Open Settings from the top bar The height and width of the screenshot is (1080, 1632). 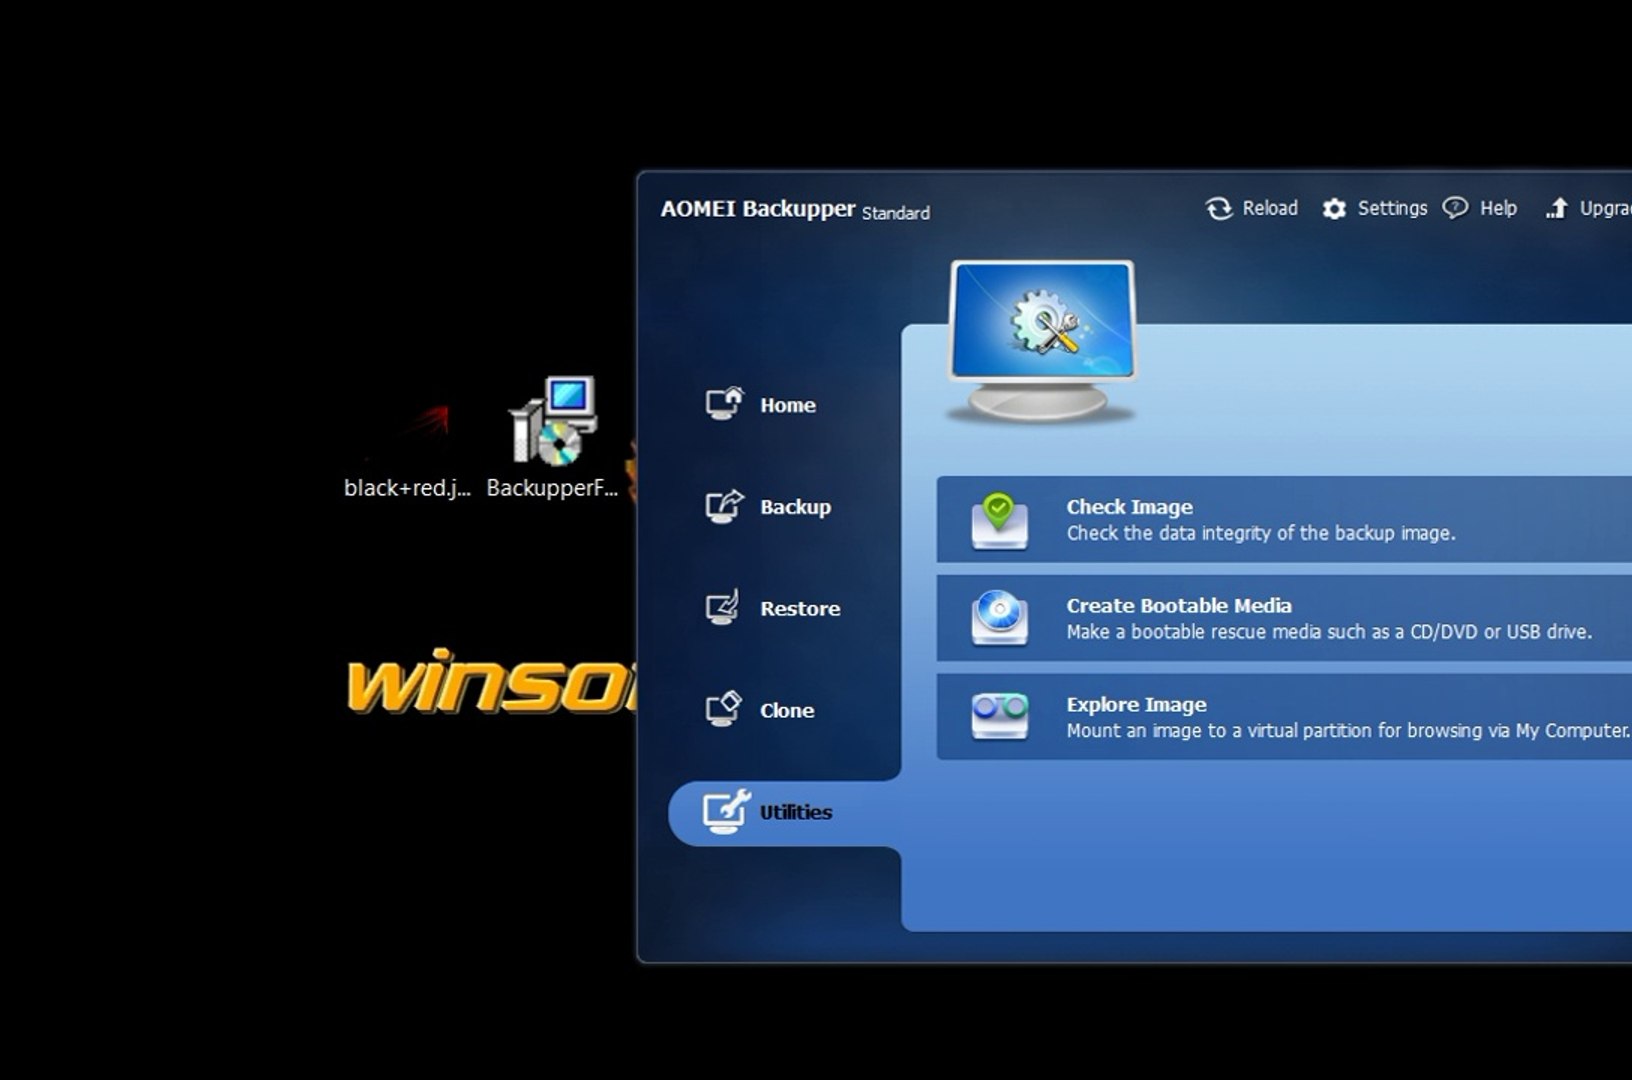click(1392, 208)
